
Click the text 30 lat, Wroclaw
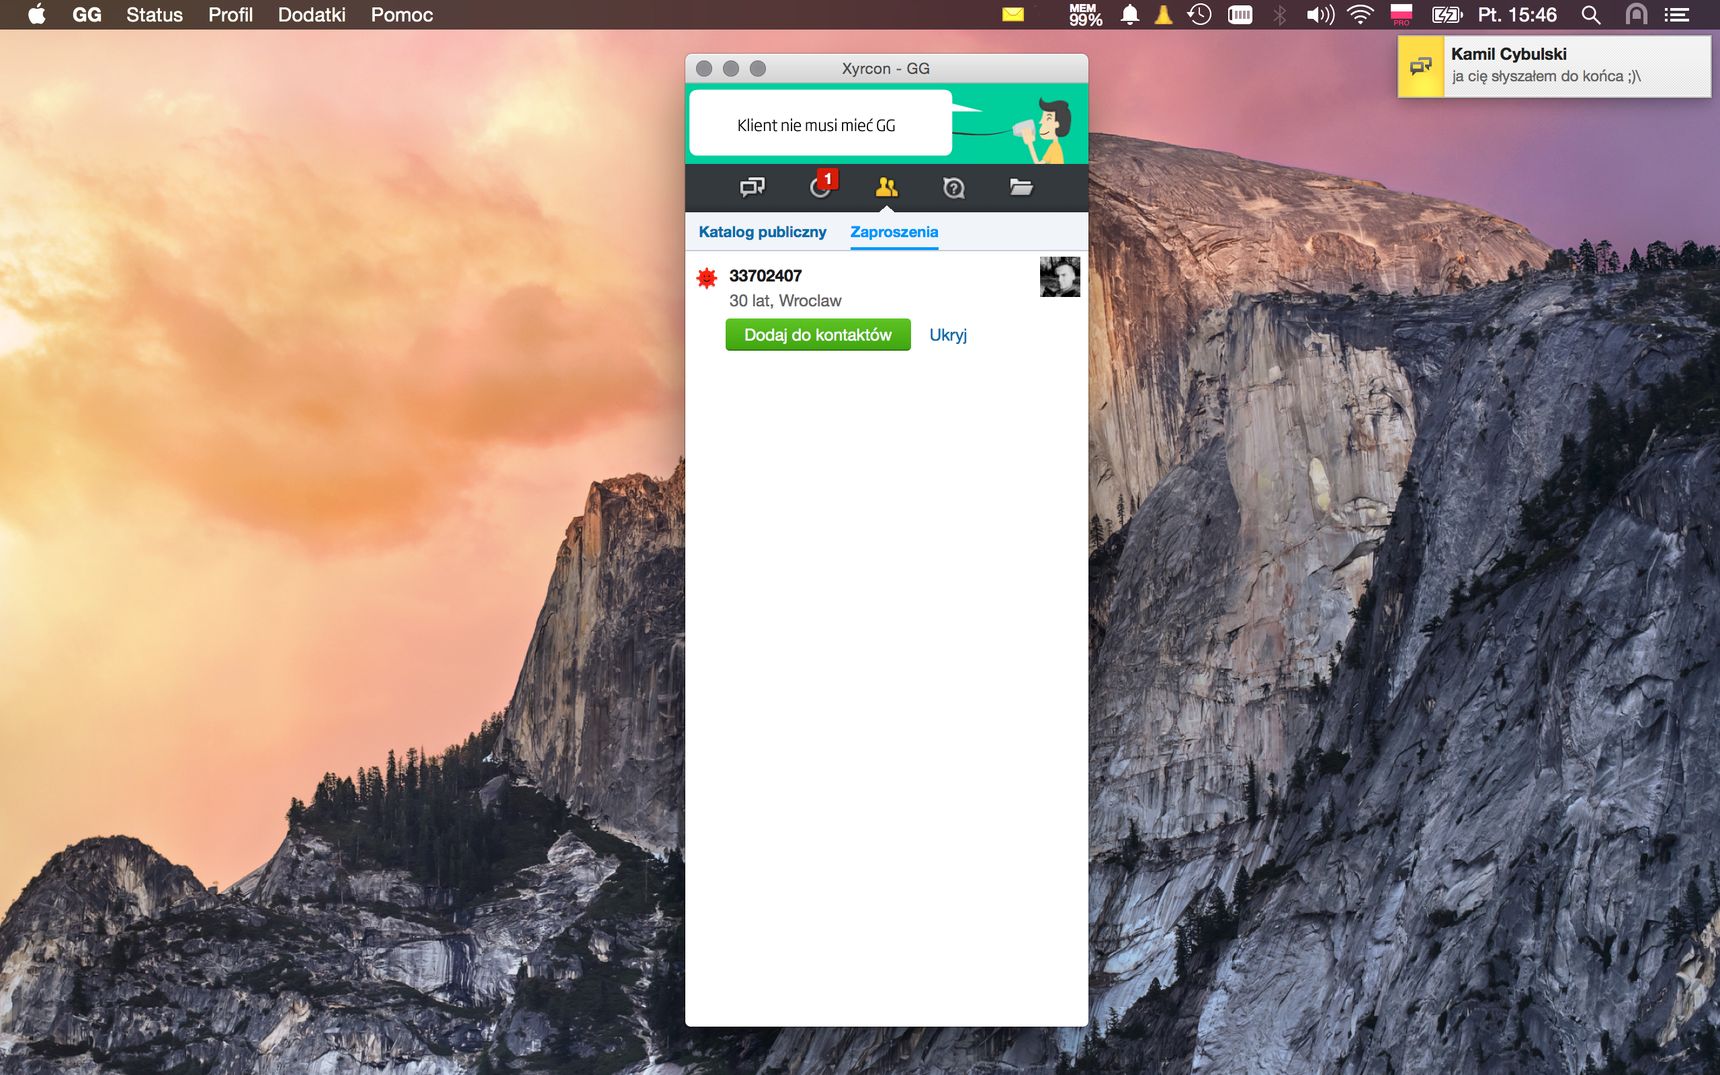point(785,301)
